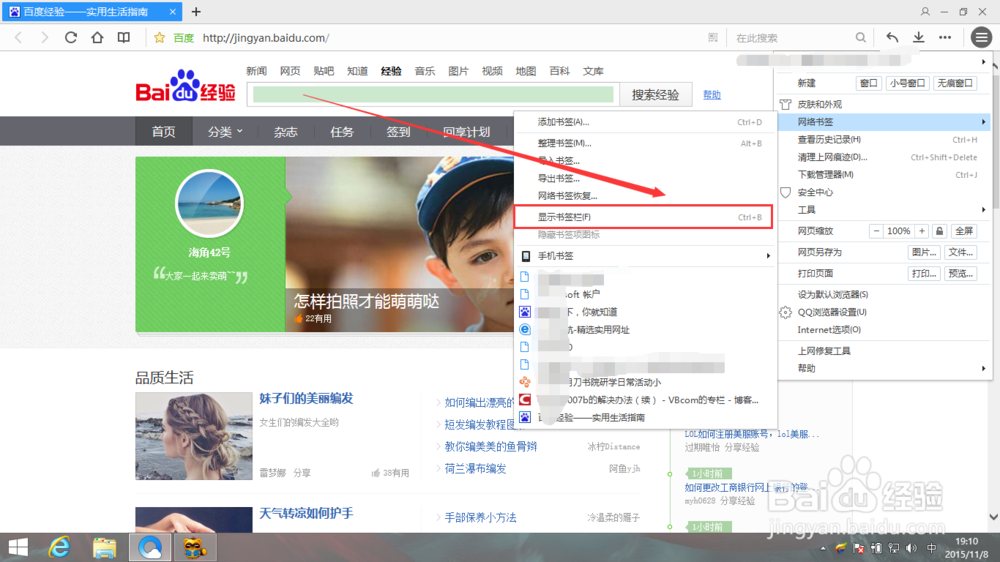Click the 打印... button
Viewport: 1000px width, 562px height.
[x=924, y=274]
